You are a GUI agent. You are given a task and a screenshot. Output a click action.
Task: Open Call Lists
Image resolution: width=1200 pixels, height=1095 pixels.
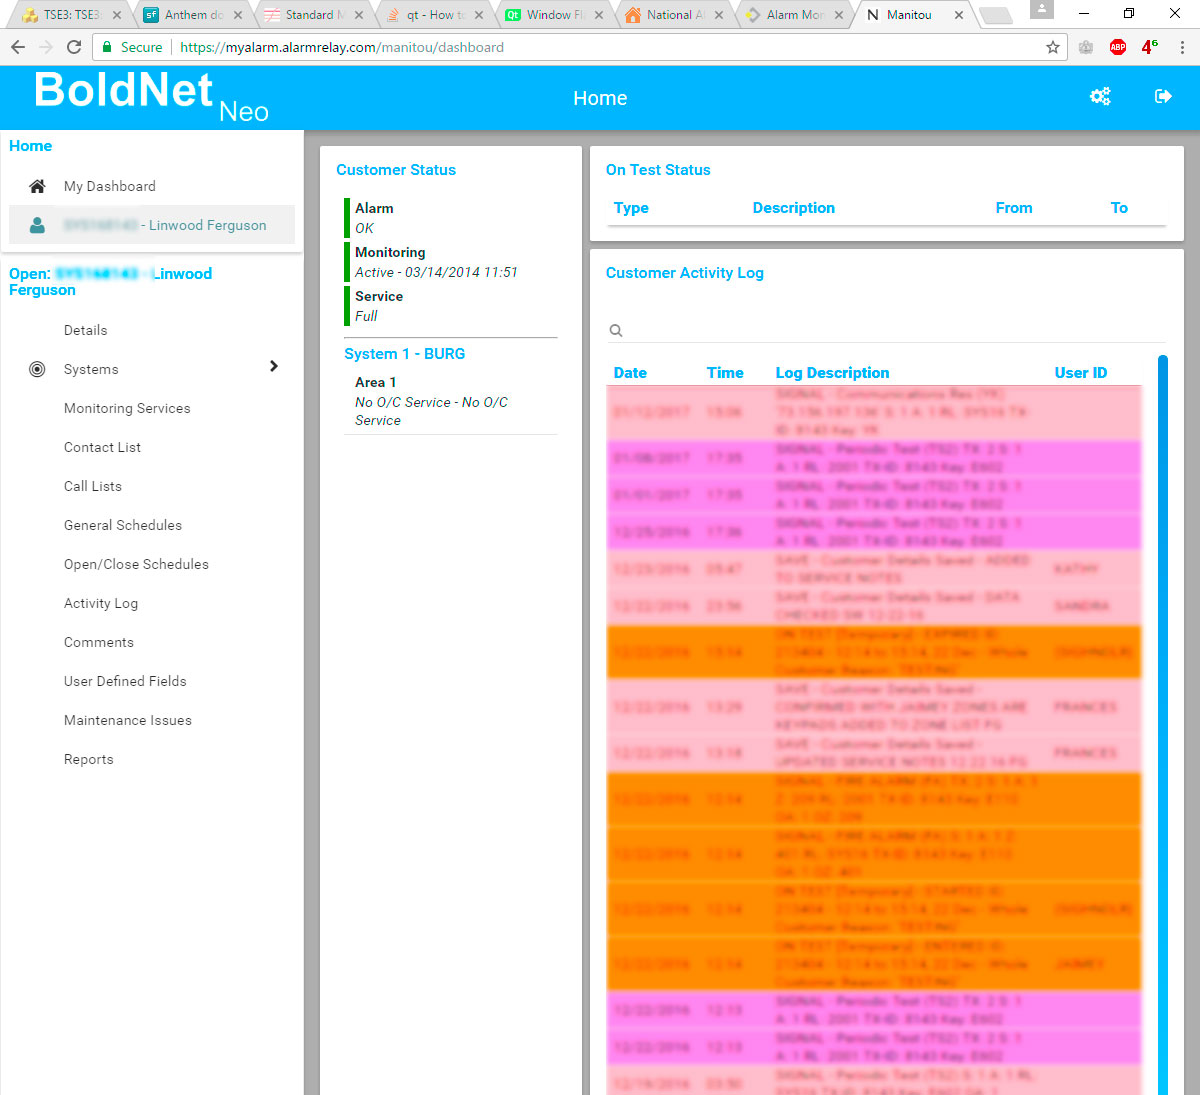tap(93, 486)
